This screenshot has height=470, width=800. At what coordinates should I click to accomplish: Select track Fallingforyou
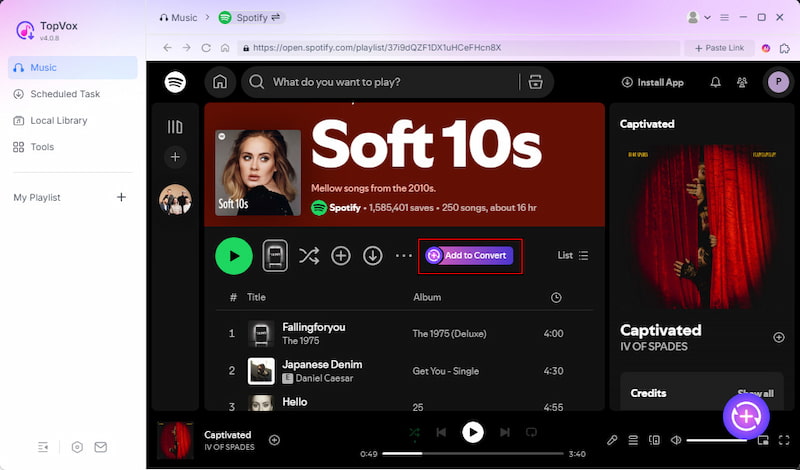314,327
